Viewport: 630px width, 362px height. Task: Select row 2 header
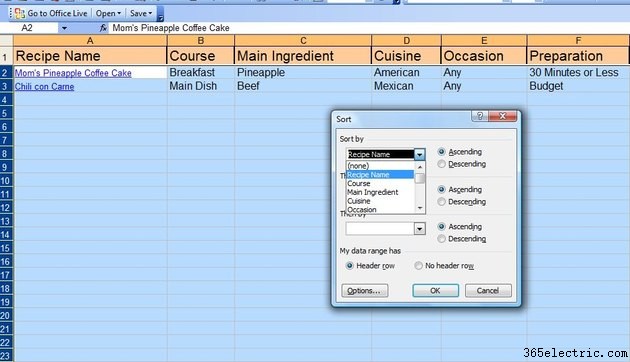6,73
